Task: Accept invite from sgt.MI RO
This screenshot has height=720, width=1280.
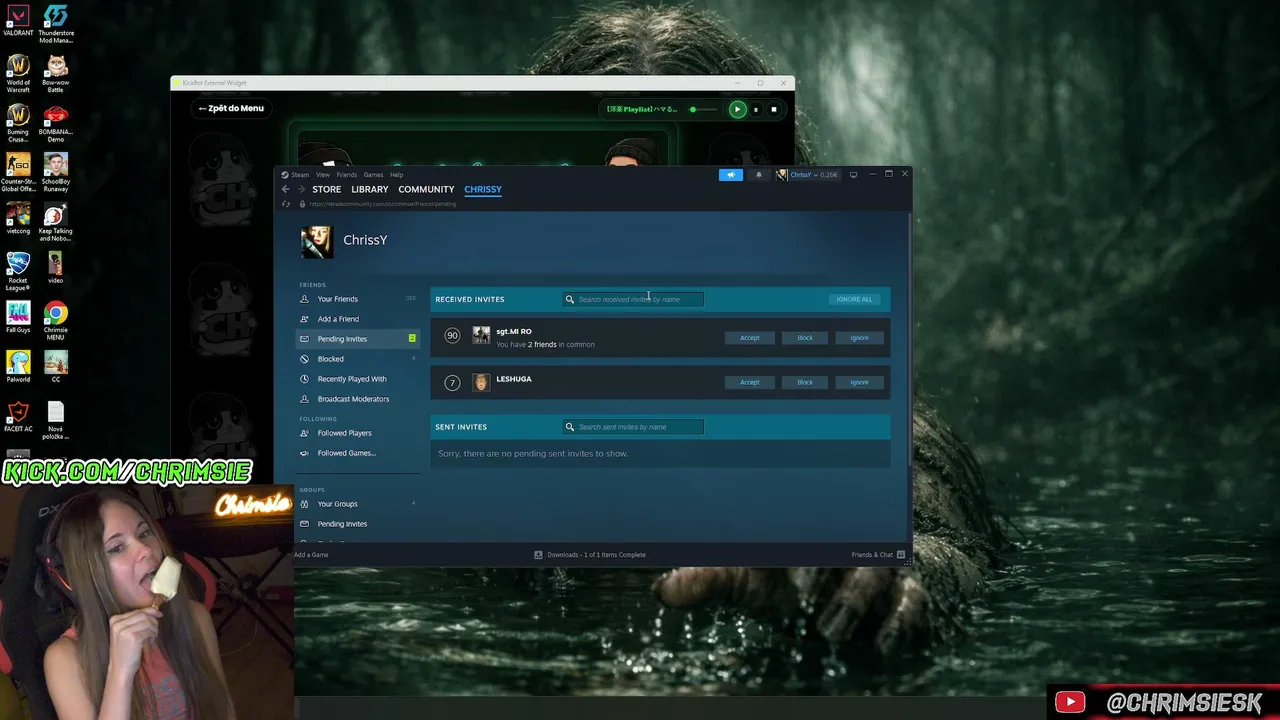Action: tap(750, 338)
